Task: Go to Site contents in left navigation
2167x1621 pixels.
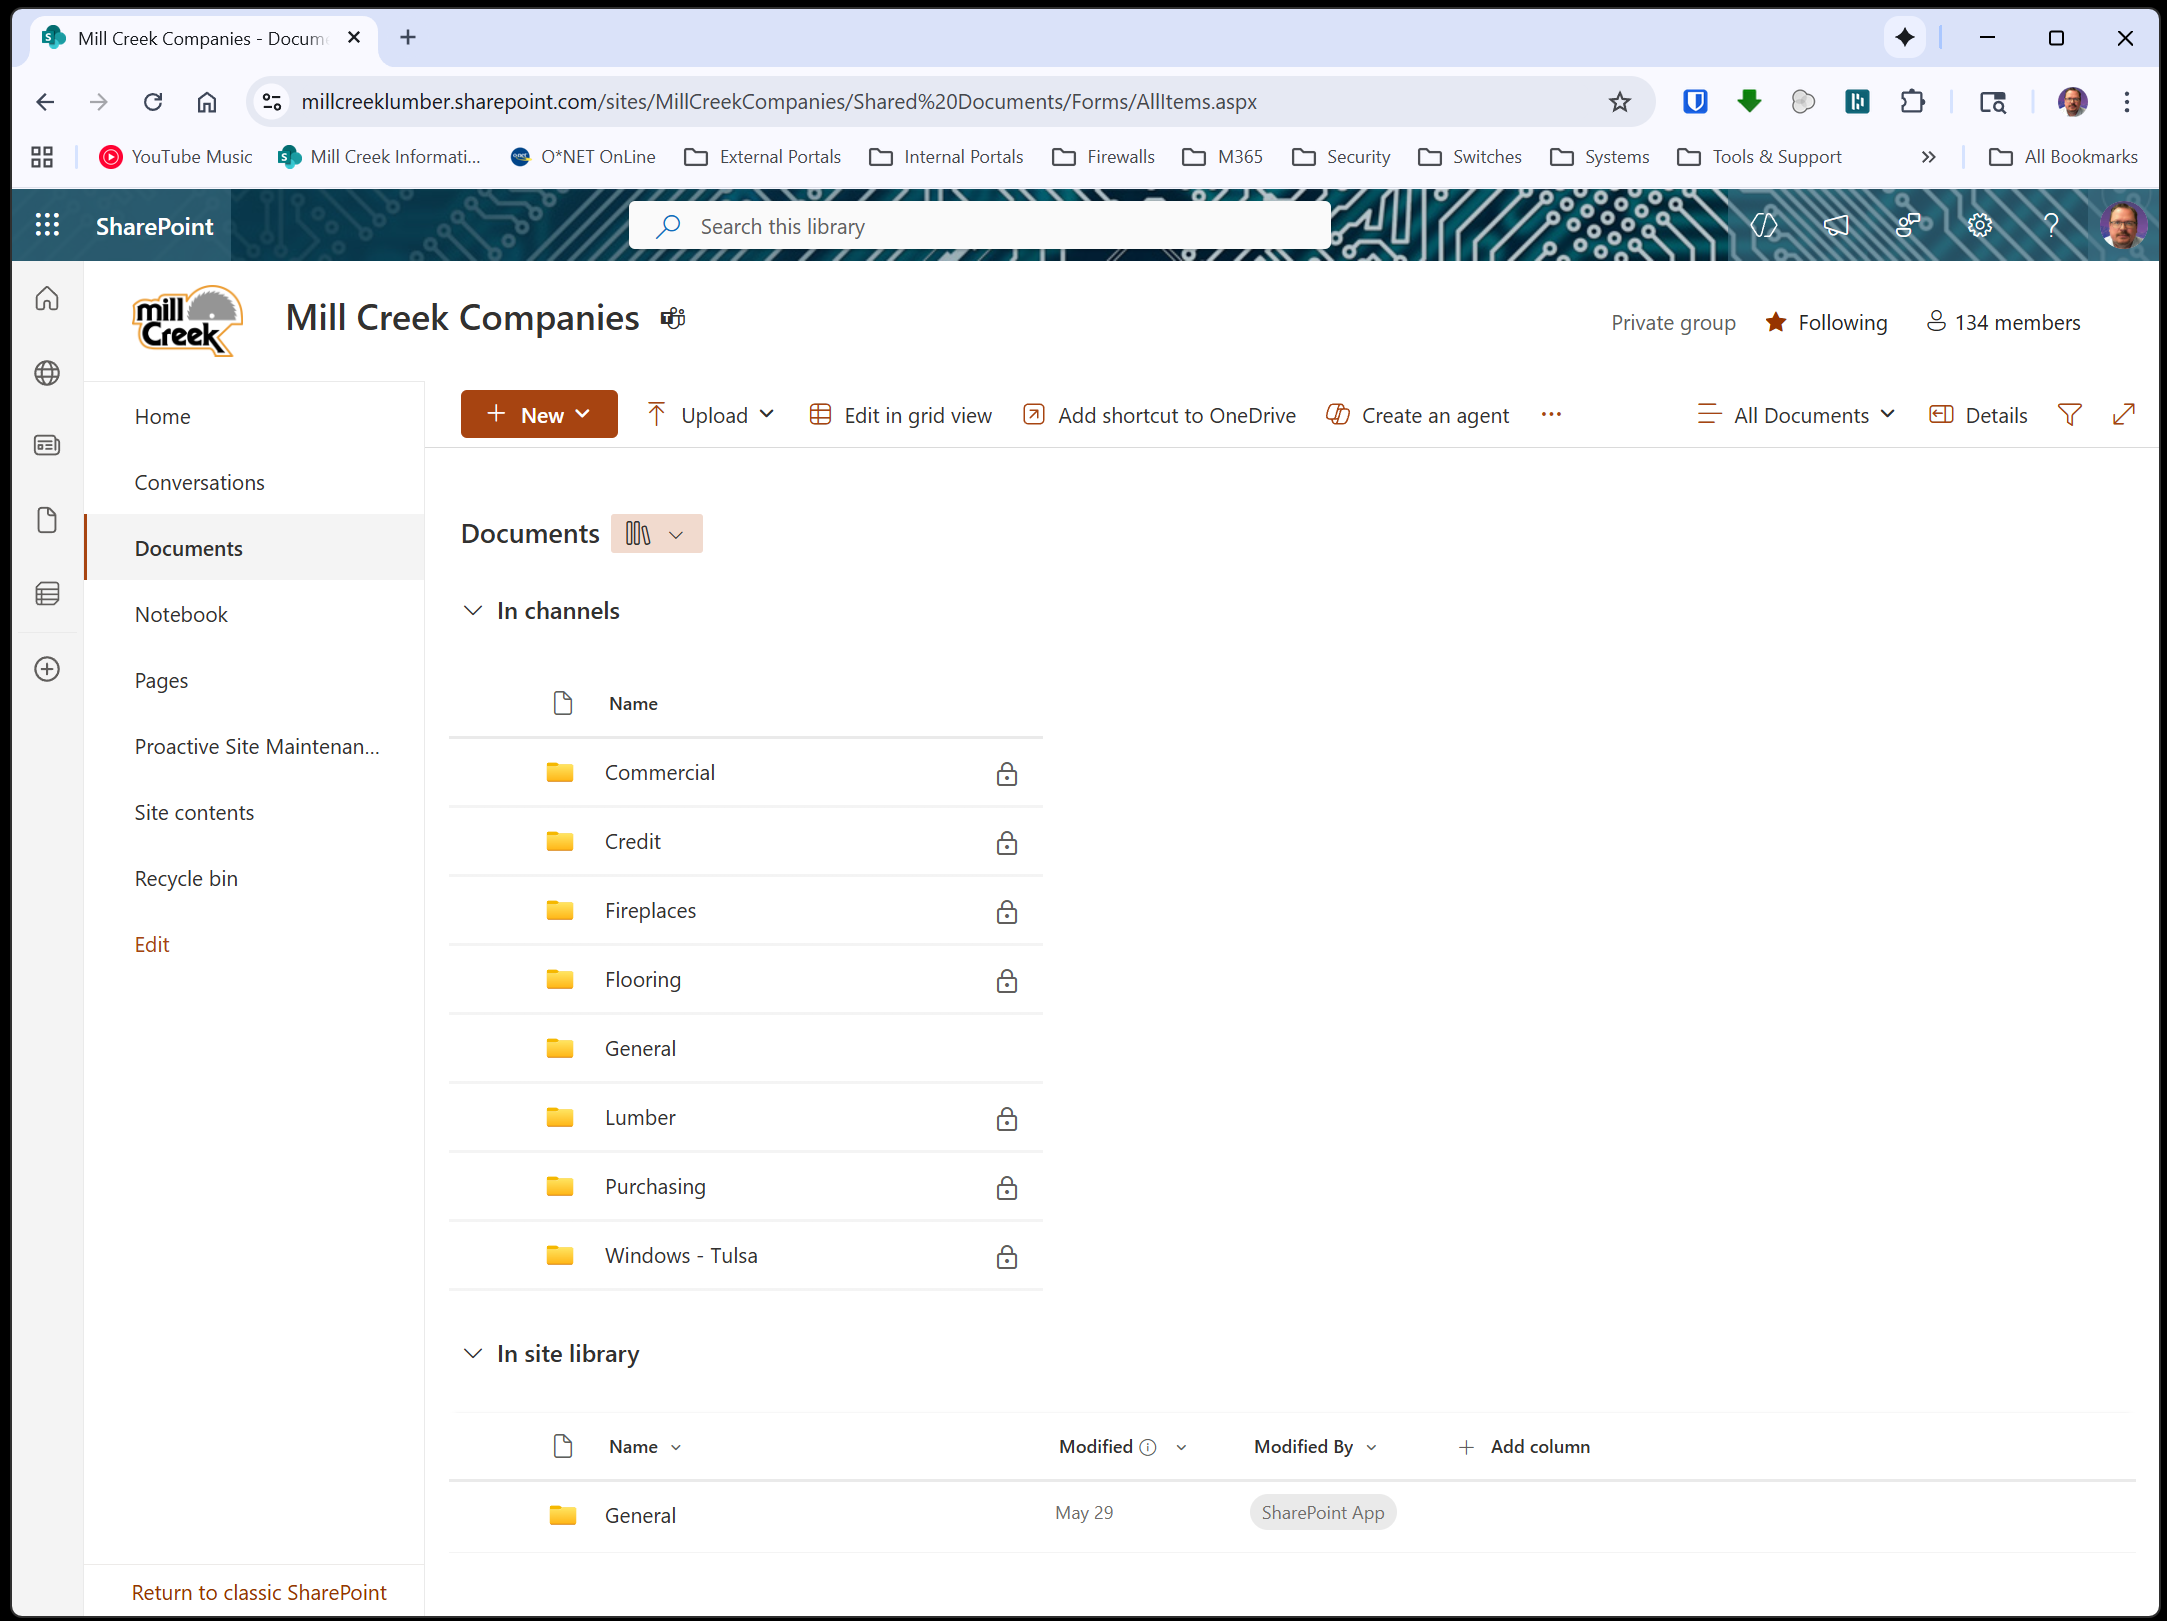Action: pos(194,812)
